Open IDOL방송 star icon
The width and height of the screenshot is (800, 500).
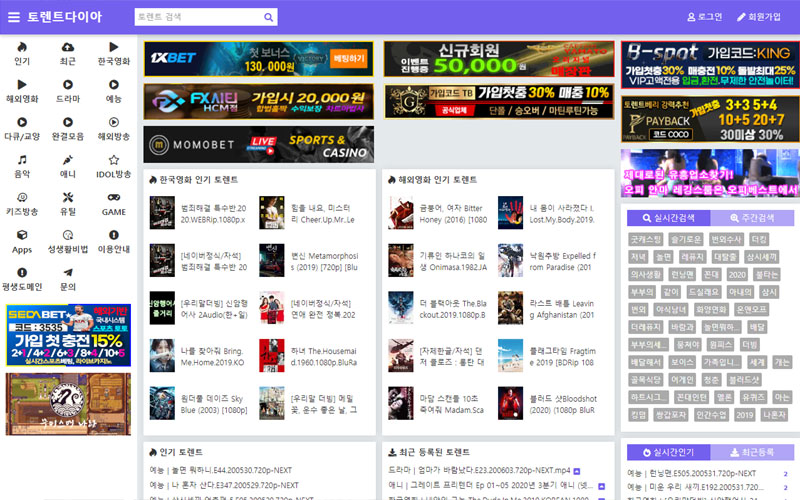[113, 160]
